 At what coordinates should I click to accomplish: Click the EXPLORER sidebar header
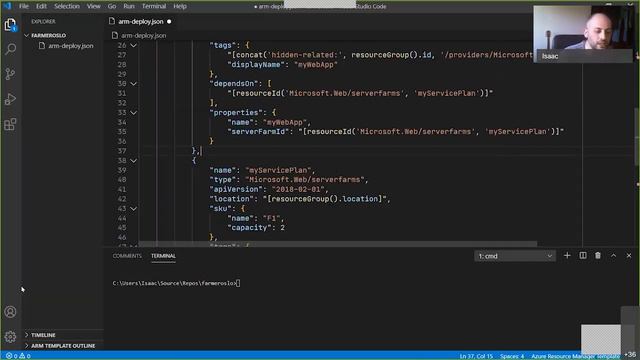click(43, 22)
